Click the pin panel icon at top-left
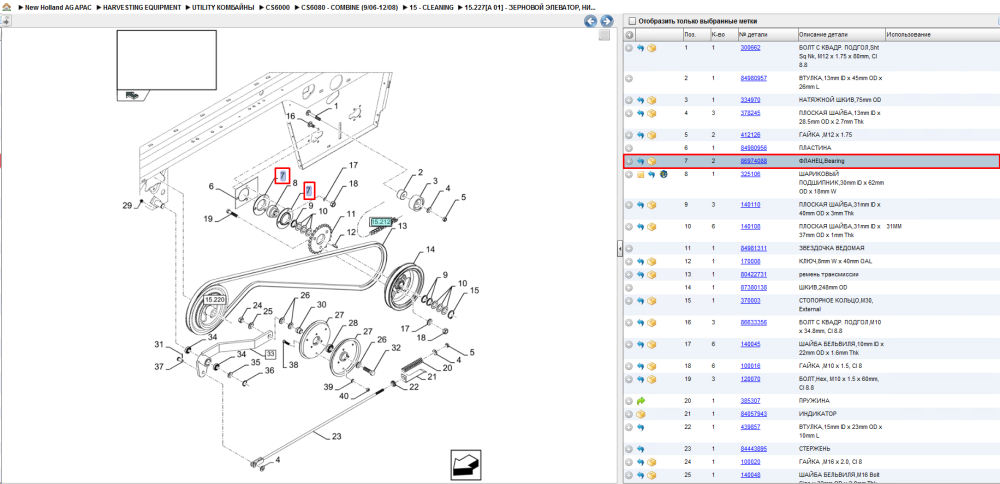Viewport: 1000px width, 484px height. pyautogui.click(x=5, y=21)
